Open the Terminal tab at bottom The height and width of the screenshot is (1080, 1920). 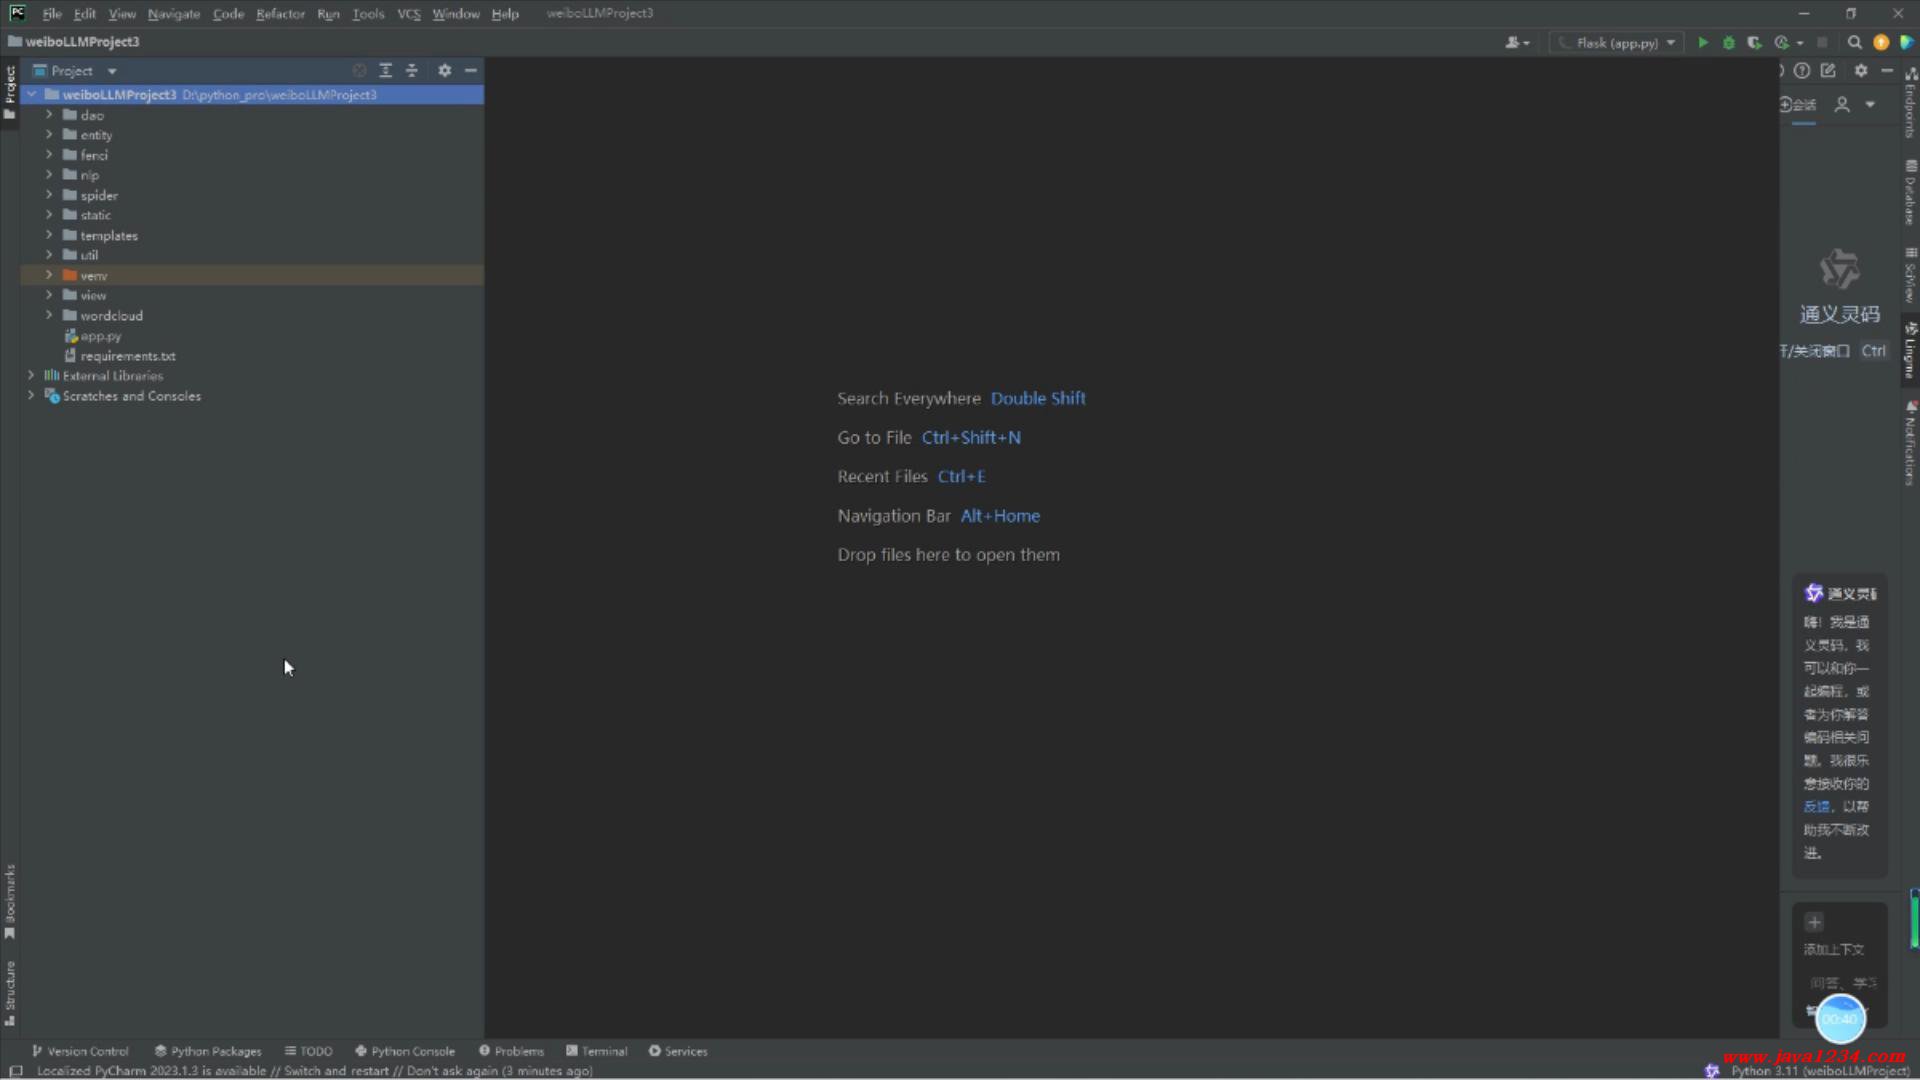[597, 1051]
